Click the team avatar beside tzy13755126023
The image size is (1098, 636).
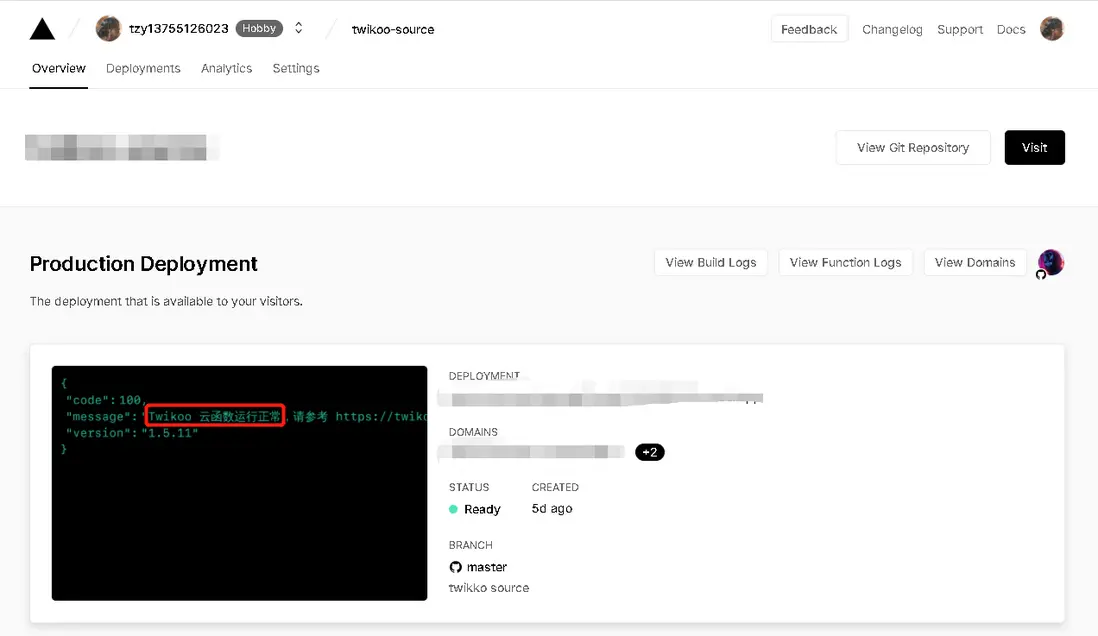pyautogui.click(x=108, y=29)
